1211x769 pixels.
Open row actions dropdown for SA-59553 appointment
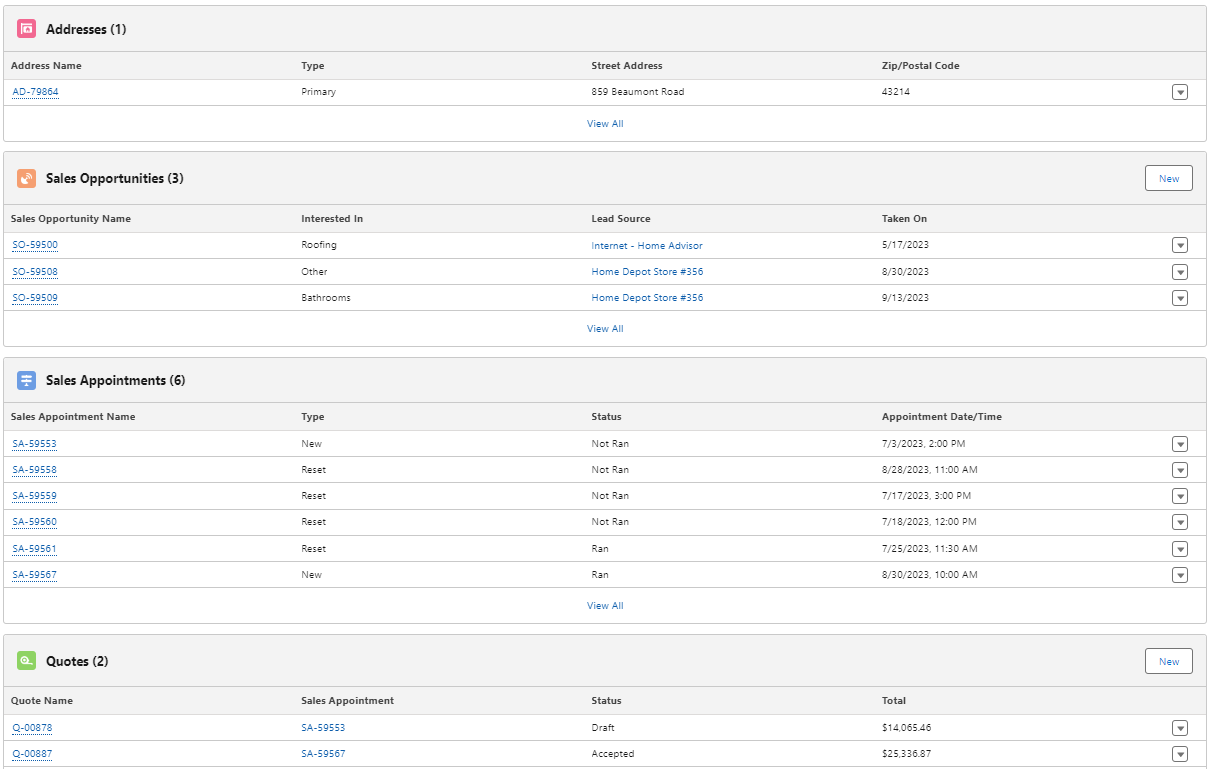(1180, 444)
